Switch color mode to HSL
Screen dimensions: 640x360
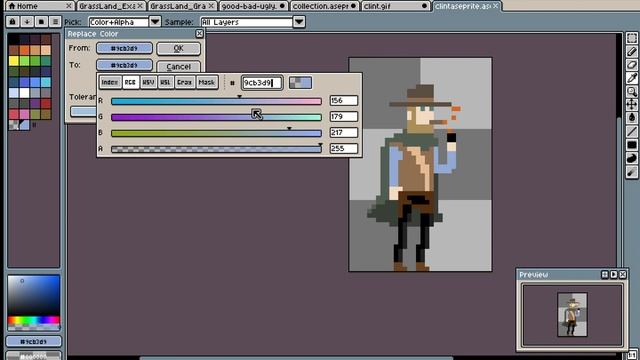(165, 82)
